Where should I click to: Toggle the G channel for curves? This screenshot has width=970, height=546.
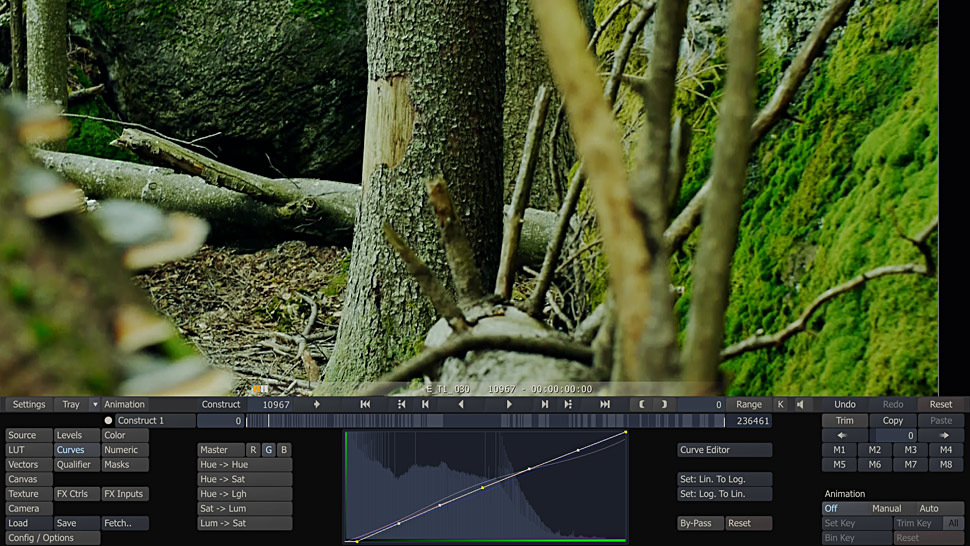(x=268, y=450)
